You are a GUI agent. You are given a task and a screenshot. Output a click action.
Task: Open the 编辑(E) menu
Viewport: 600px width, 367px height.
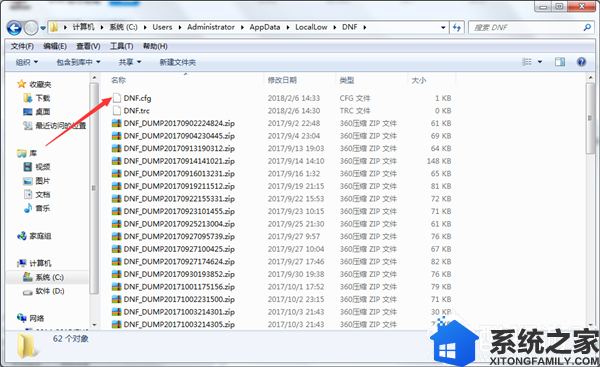click(x=55, y=46)
